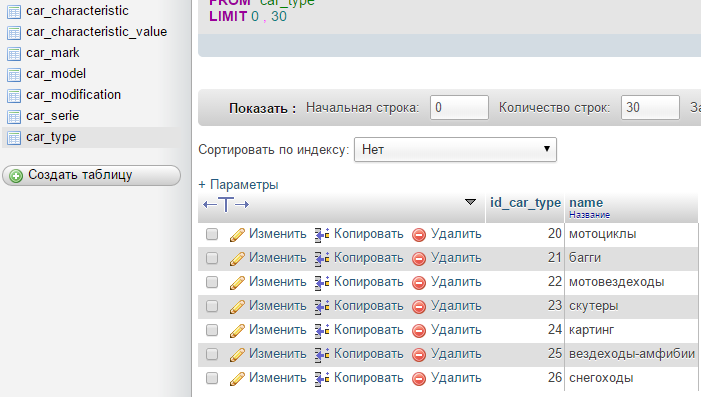The height and width of the screenshot is (397, 701).
Task: Open Сортировать по индексу dropdown
Action: [455, 149]
